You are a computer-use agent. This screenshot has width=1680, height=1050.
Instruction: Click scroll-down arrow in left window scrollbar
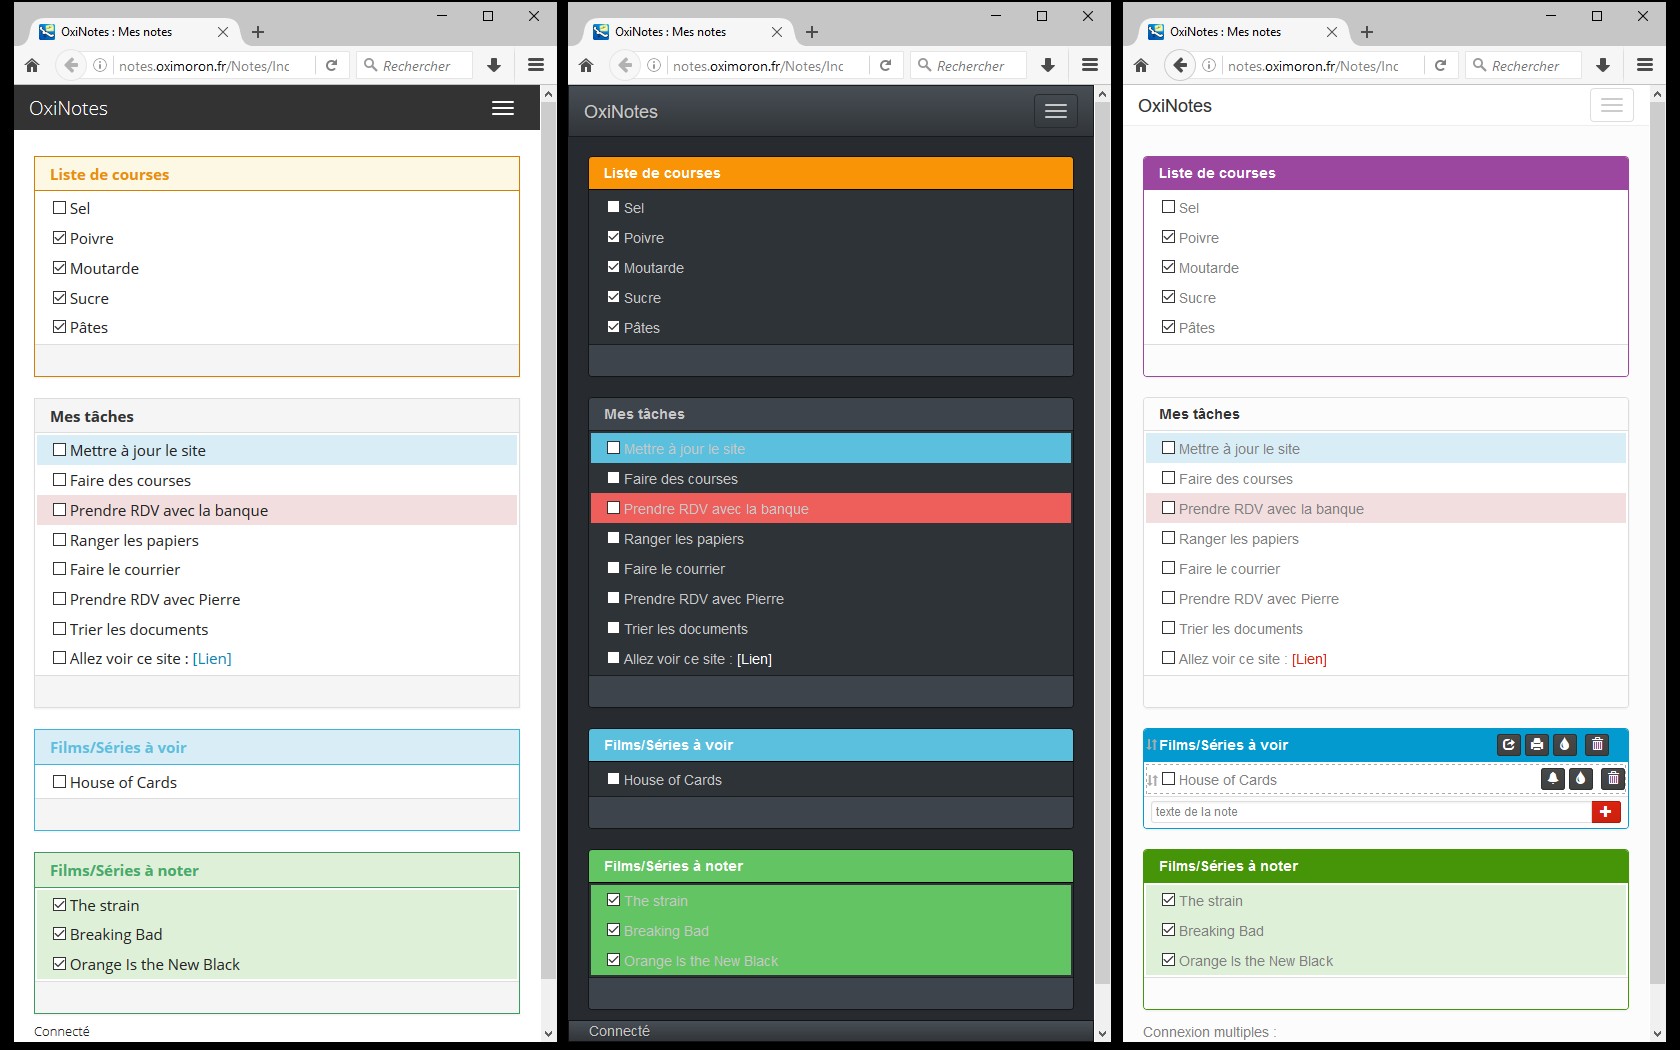549,1033
